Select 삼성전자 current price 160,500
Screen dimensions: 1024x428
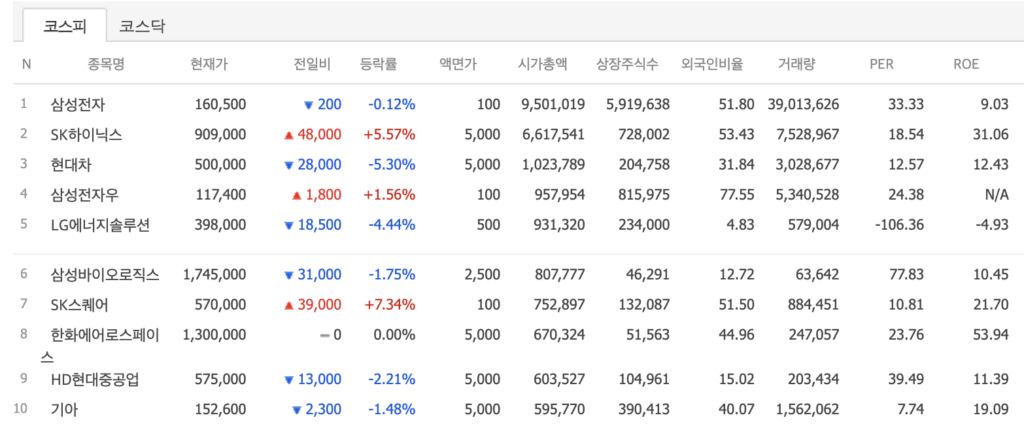coord(221,105)
